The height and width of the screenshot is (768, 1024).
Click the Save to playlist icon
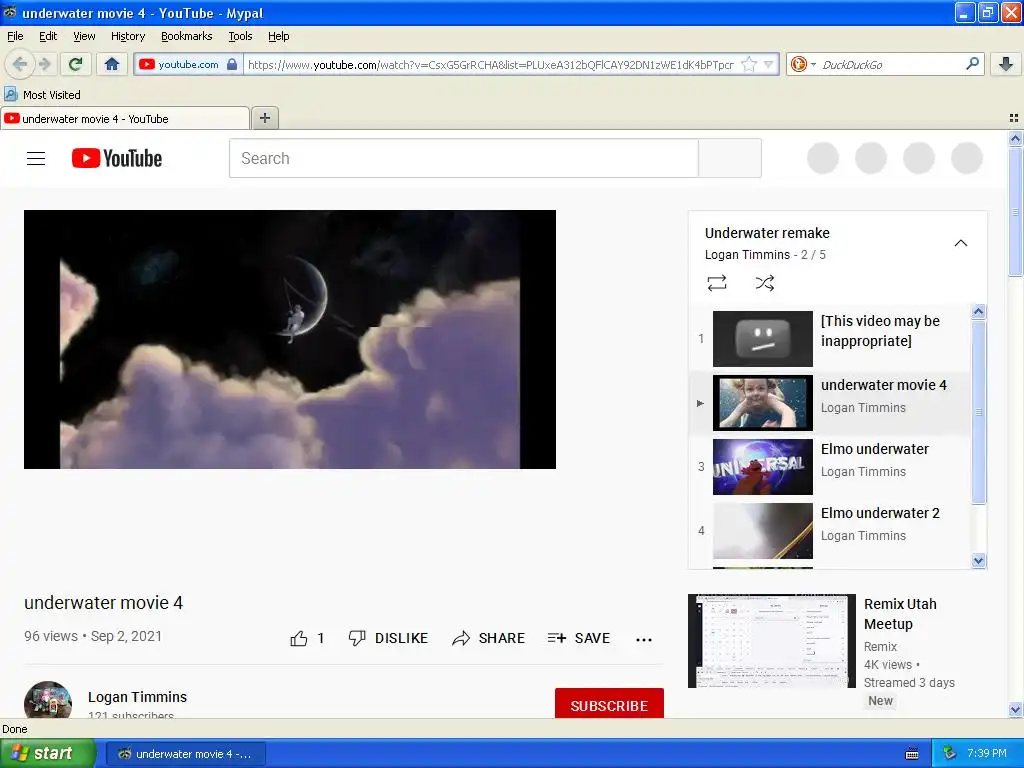click(x=556, y=638)
